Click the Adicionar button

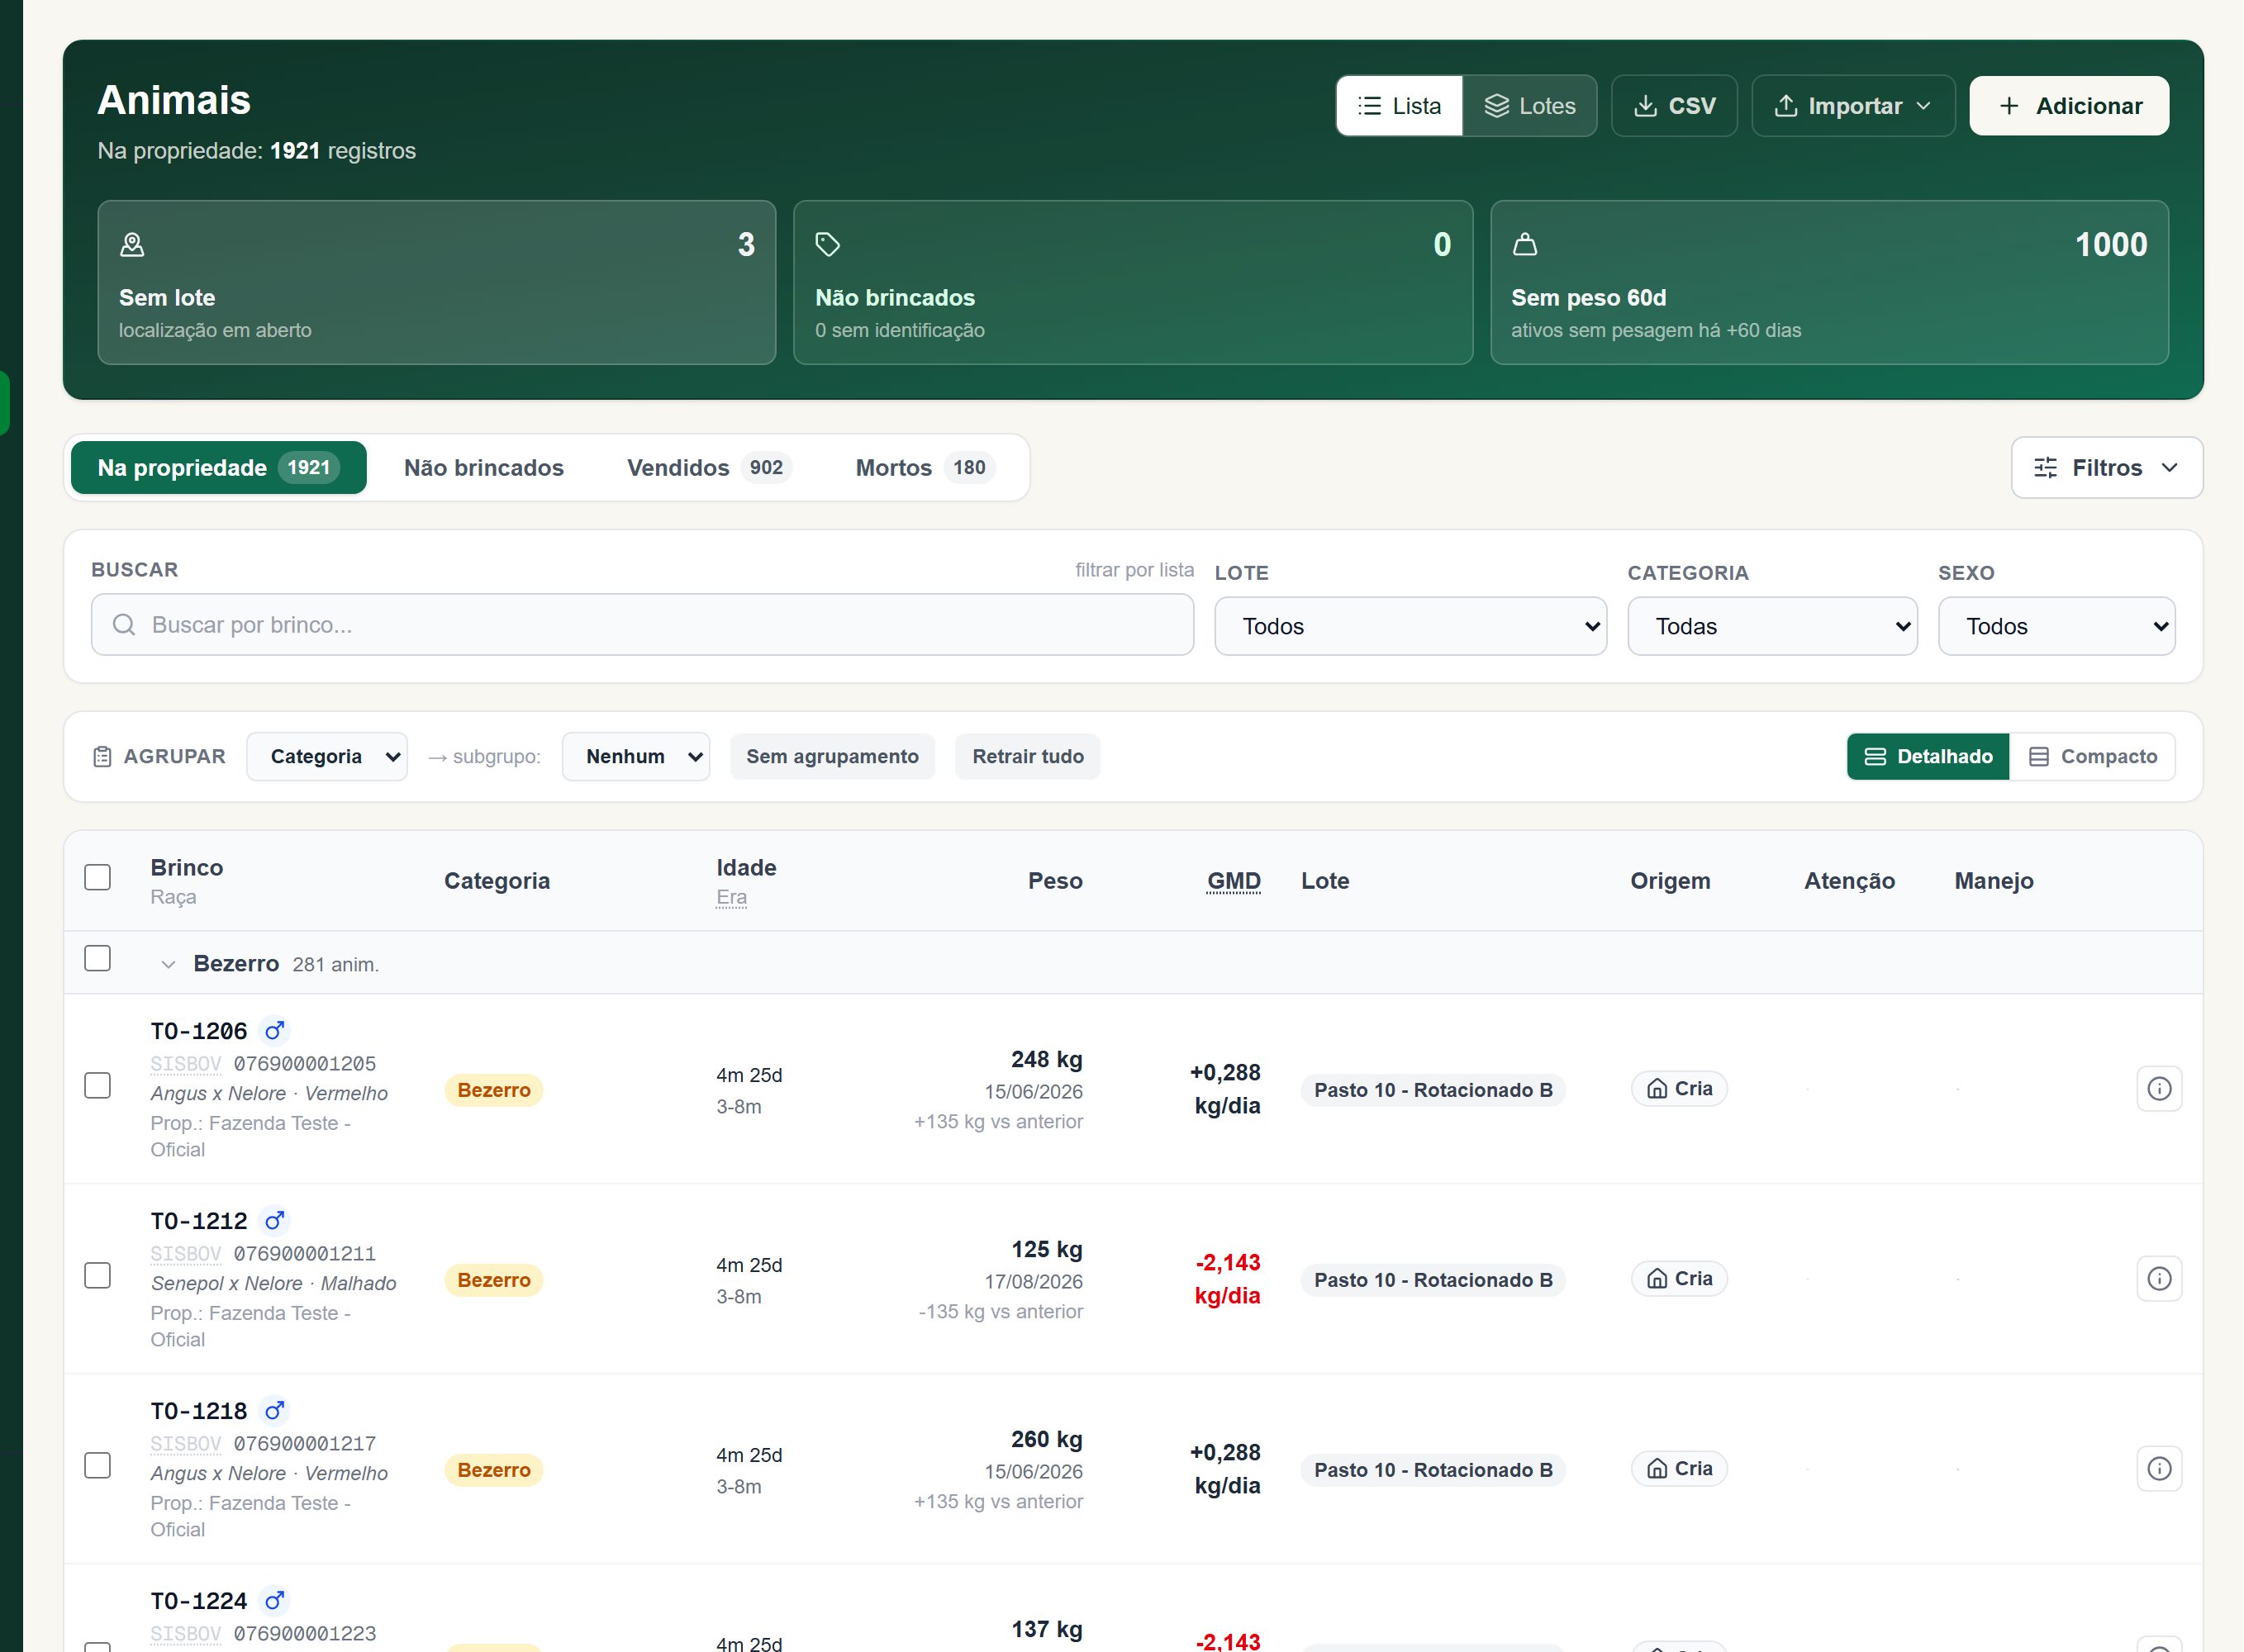(x=2069, y=106)
